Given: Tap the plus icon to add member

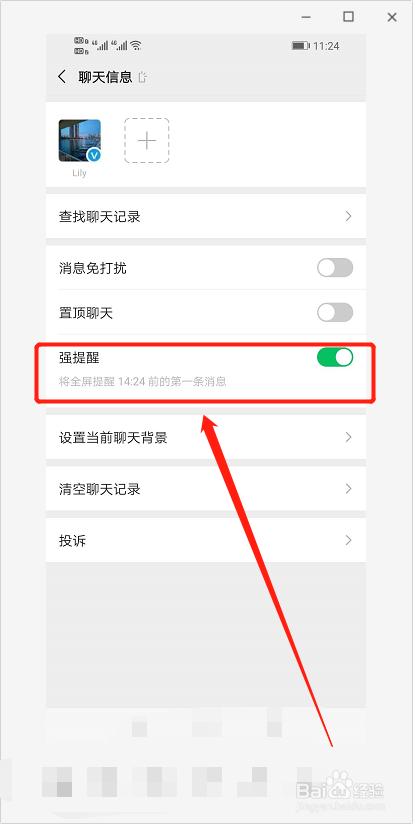Looking at the screenshot, I should coord(147,140).
